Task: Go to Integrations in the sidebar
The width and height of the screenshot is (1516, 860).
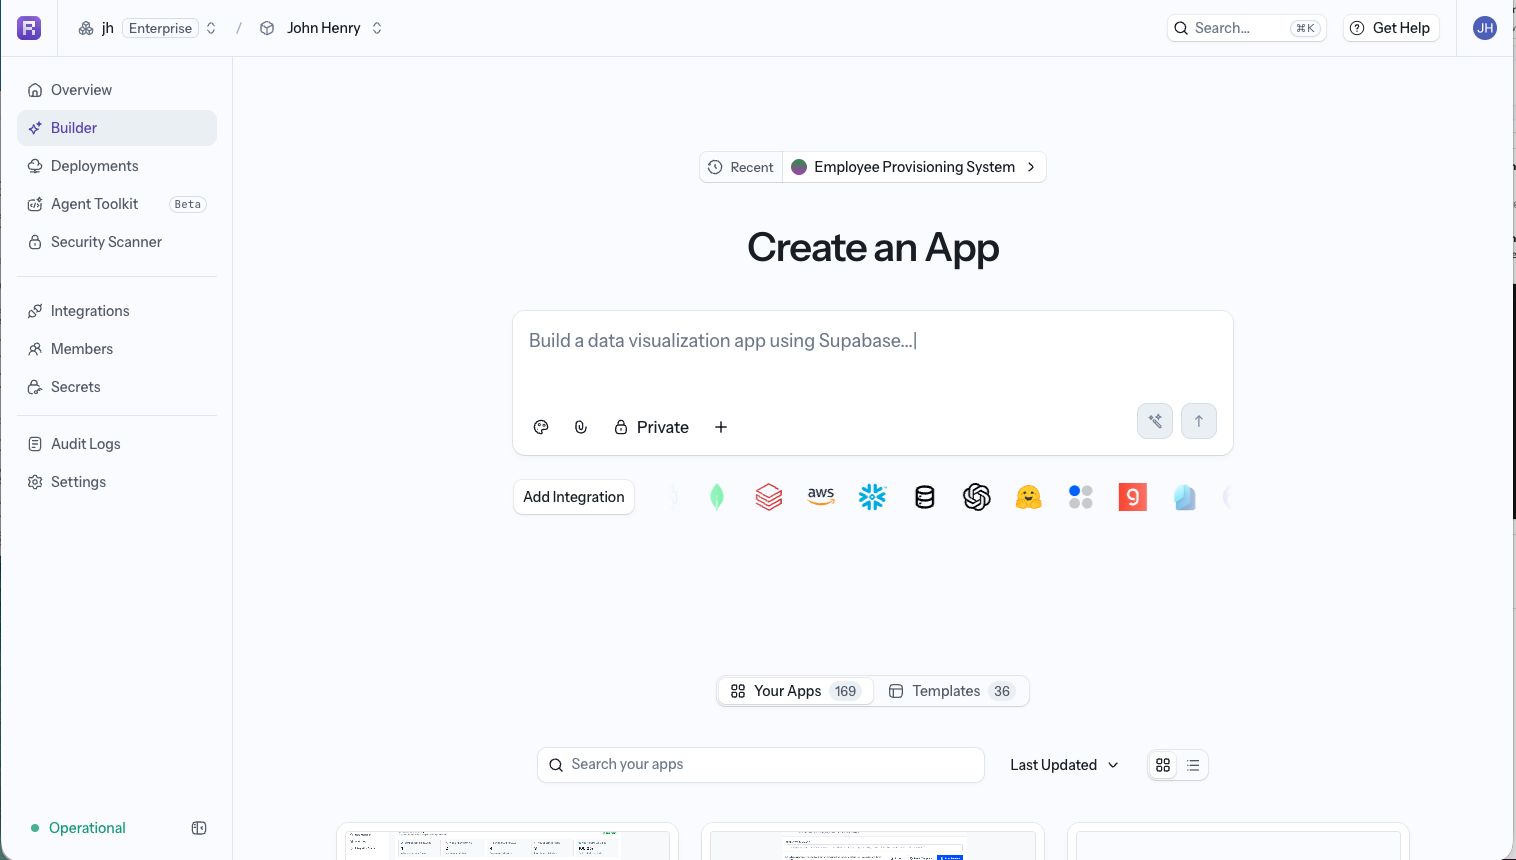Action: [117, 311]
